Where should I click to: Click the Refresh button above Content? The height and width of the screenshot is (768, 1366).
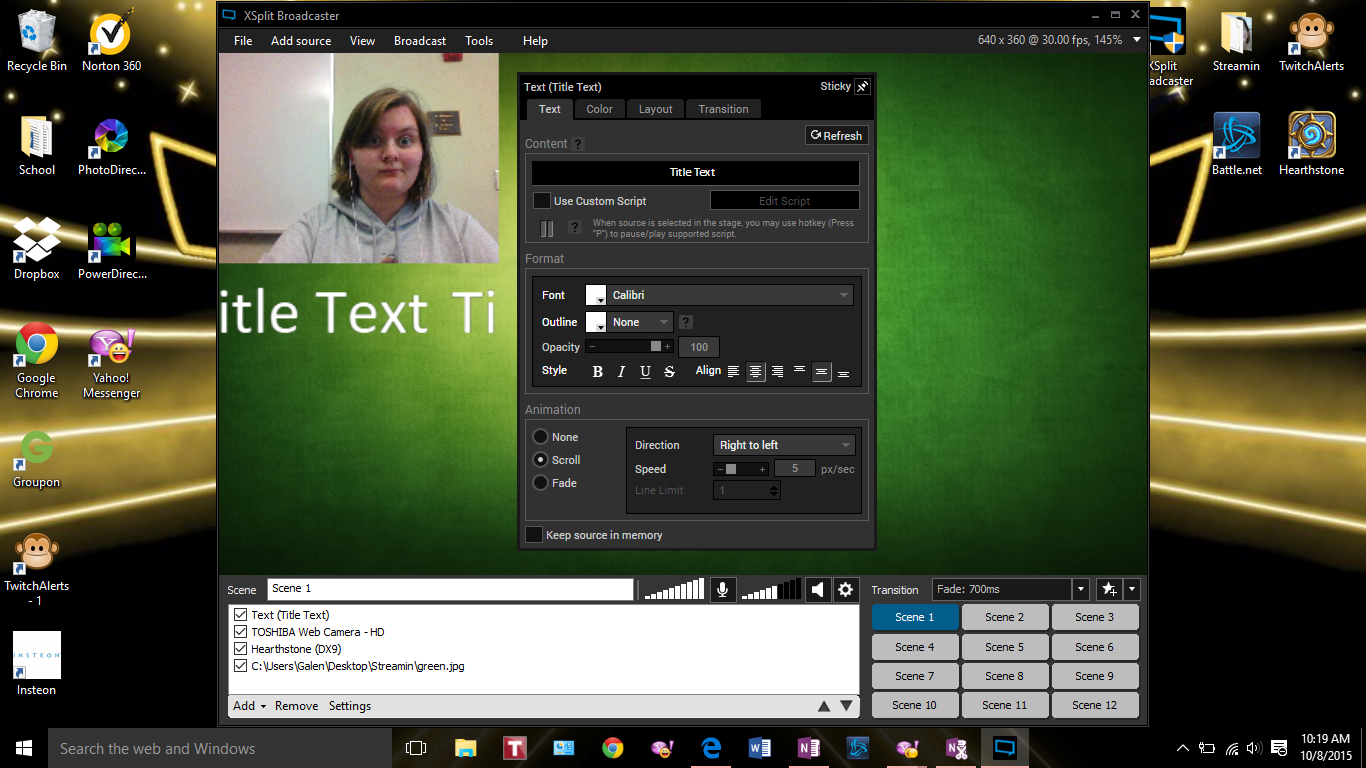tap(836, 135)
